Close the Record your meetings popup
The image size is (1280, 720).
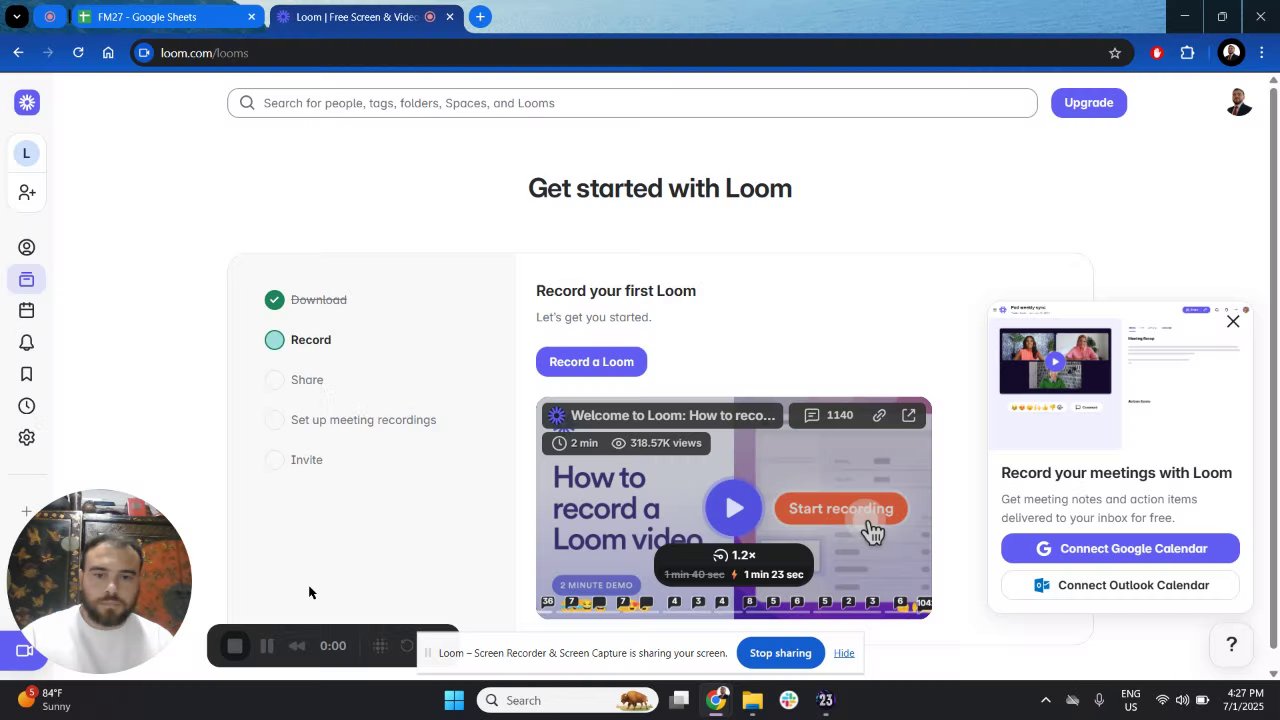1233,321
